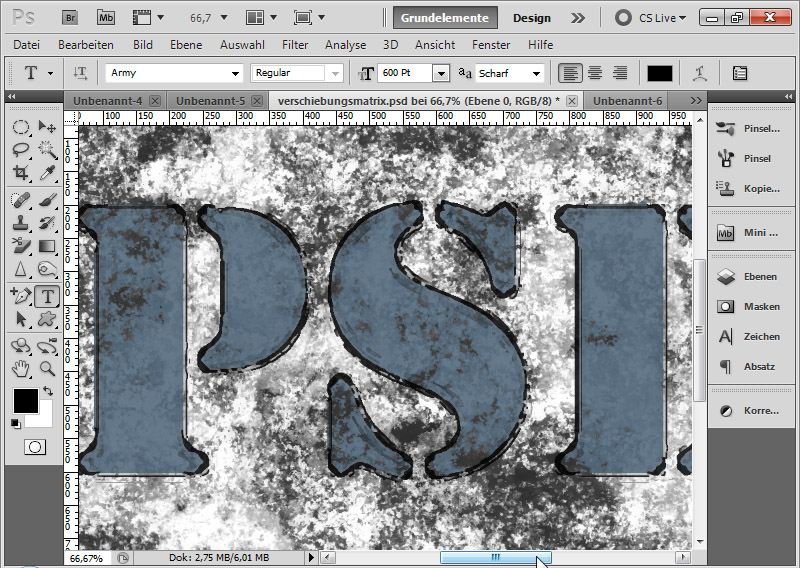The height and width of the screenshot is (568, 800).
Task: Open the Filter menu
Action: click(x=295, y=45)
